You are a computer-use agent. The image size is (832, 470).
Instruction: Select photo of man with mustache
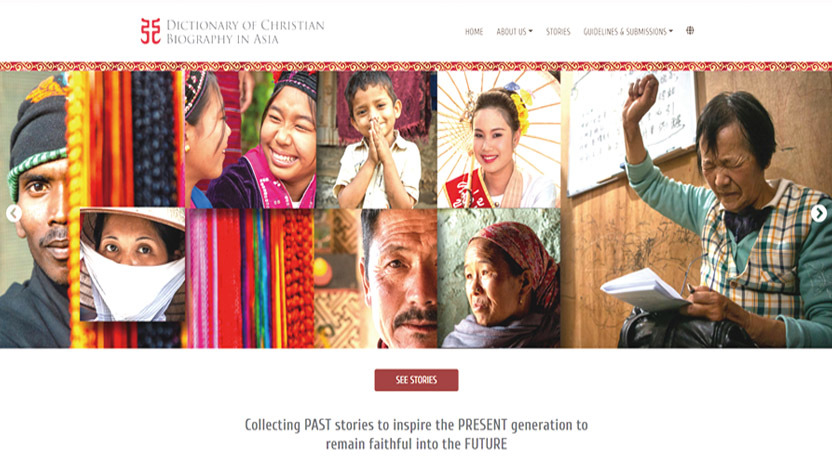click(x=376, y=278)
